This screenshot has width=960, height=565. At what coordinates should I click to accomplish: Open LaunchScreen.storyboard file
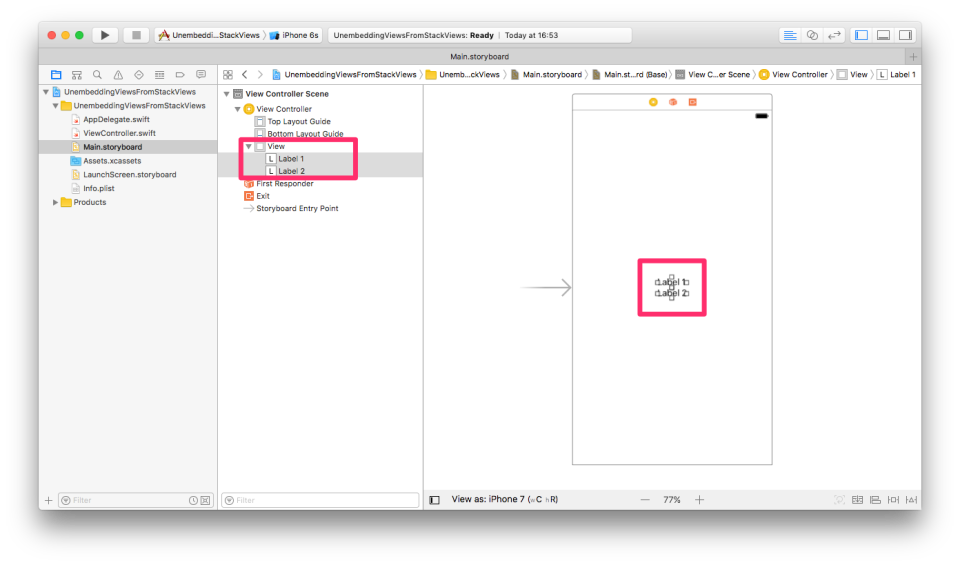click(130, 174)
